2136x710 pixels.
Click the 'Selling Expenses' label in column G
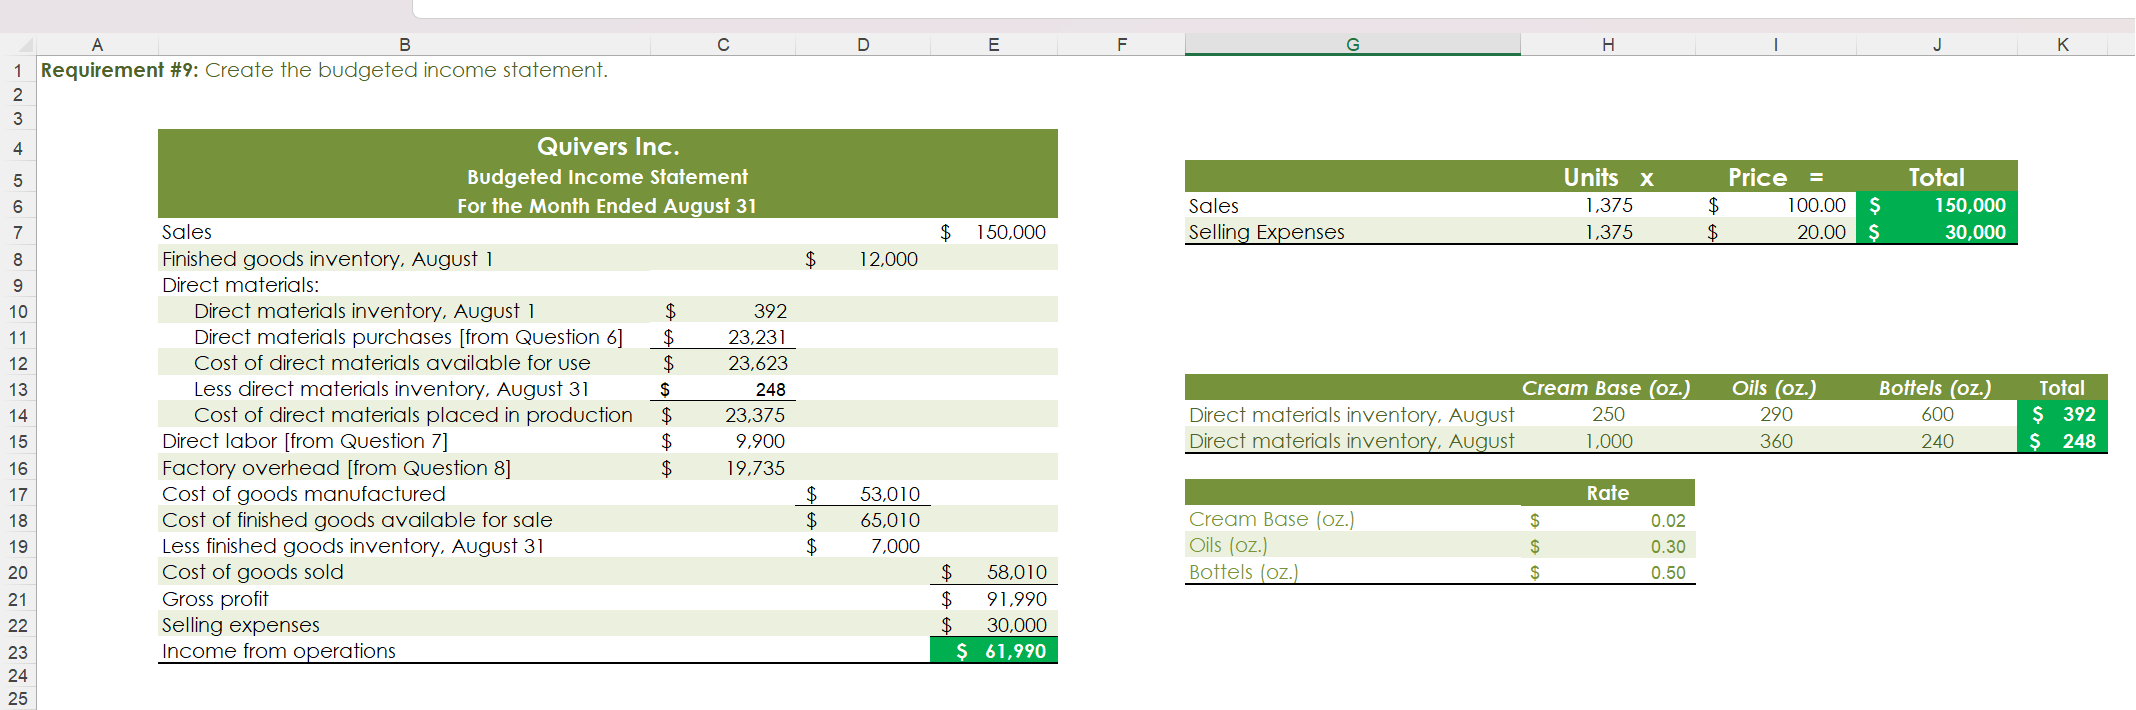pyautogui.click(x=1266, y=232)
